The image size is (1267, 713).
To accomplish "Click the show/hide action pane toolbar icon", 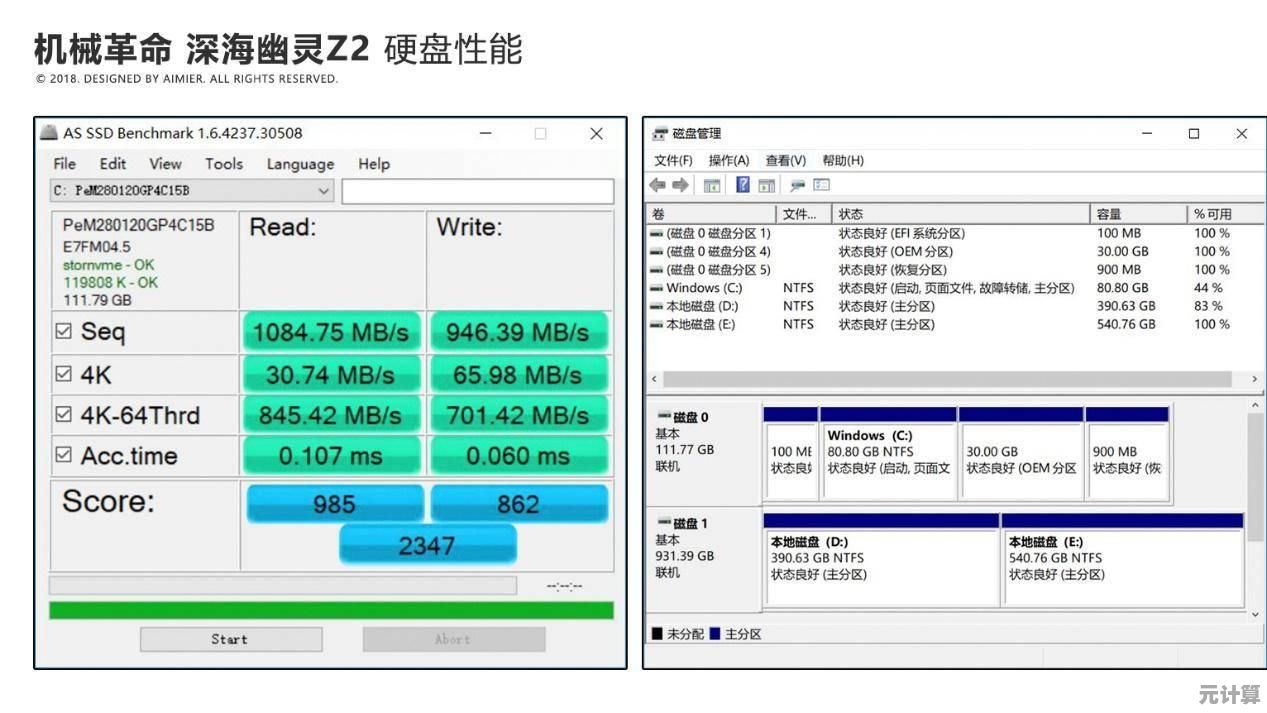I will [x=767, y=185].
